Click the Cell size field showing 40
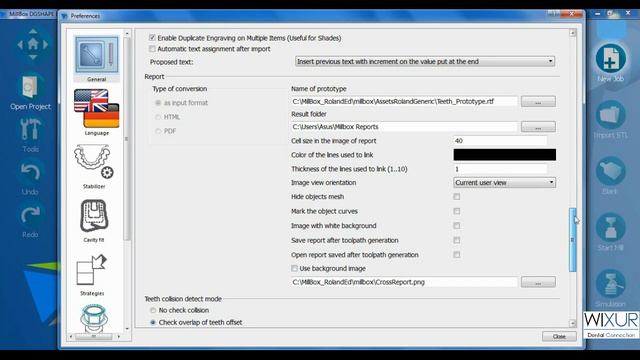 [x=500, y=140]
